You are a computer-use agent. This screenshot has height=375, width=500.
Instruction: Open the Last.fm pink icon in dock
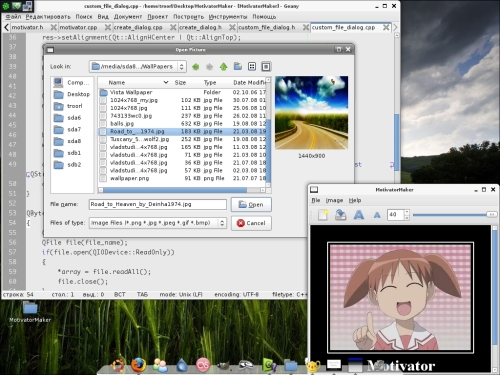(x=203, y=365)
